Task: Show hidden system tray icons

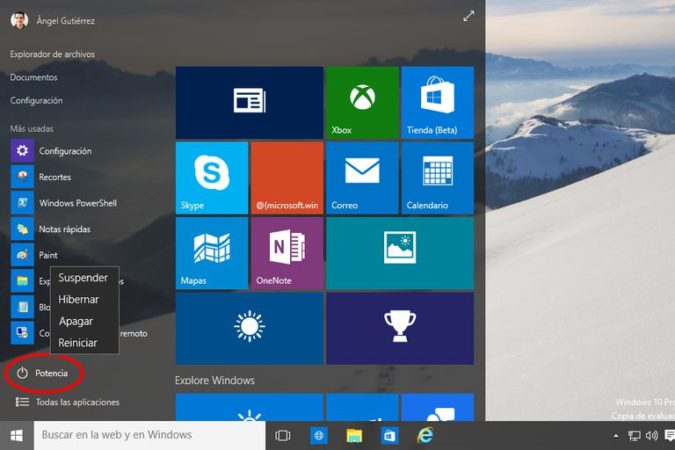Action: pyautogui.click(x=616, y=436)
